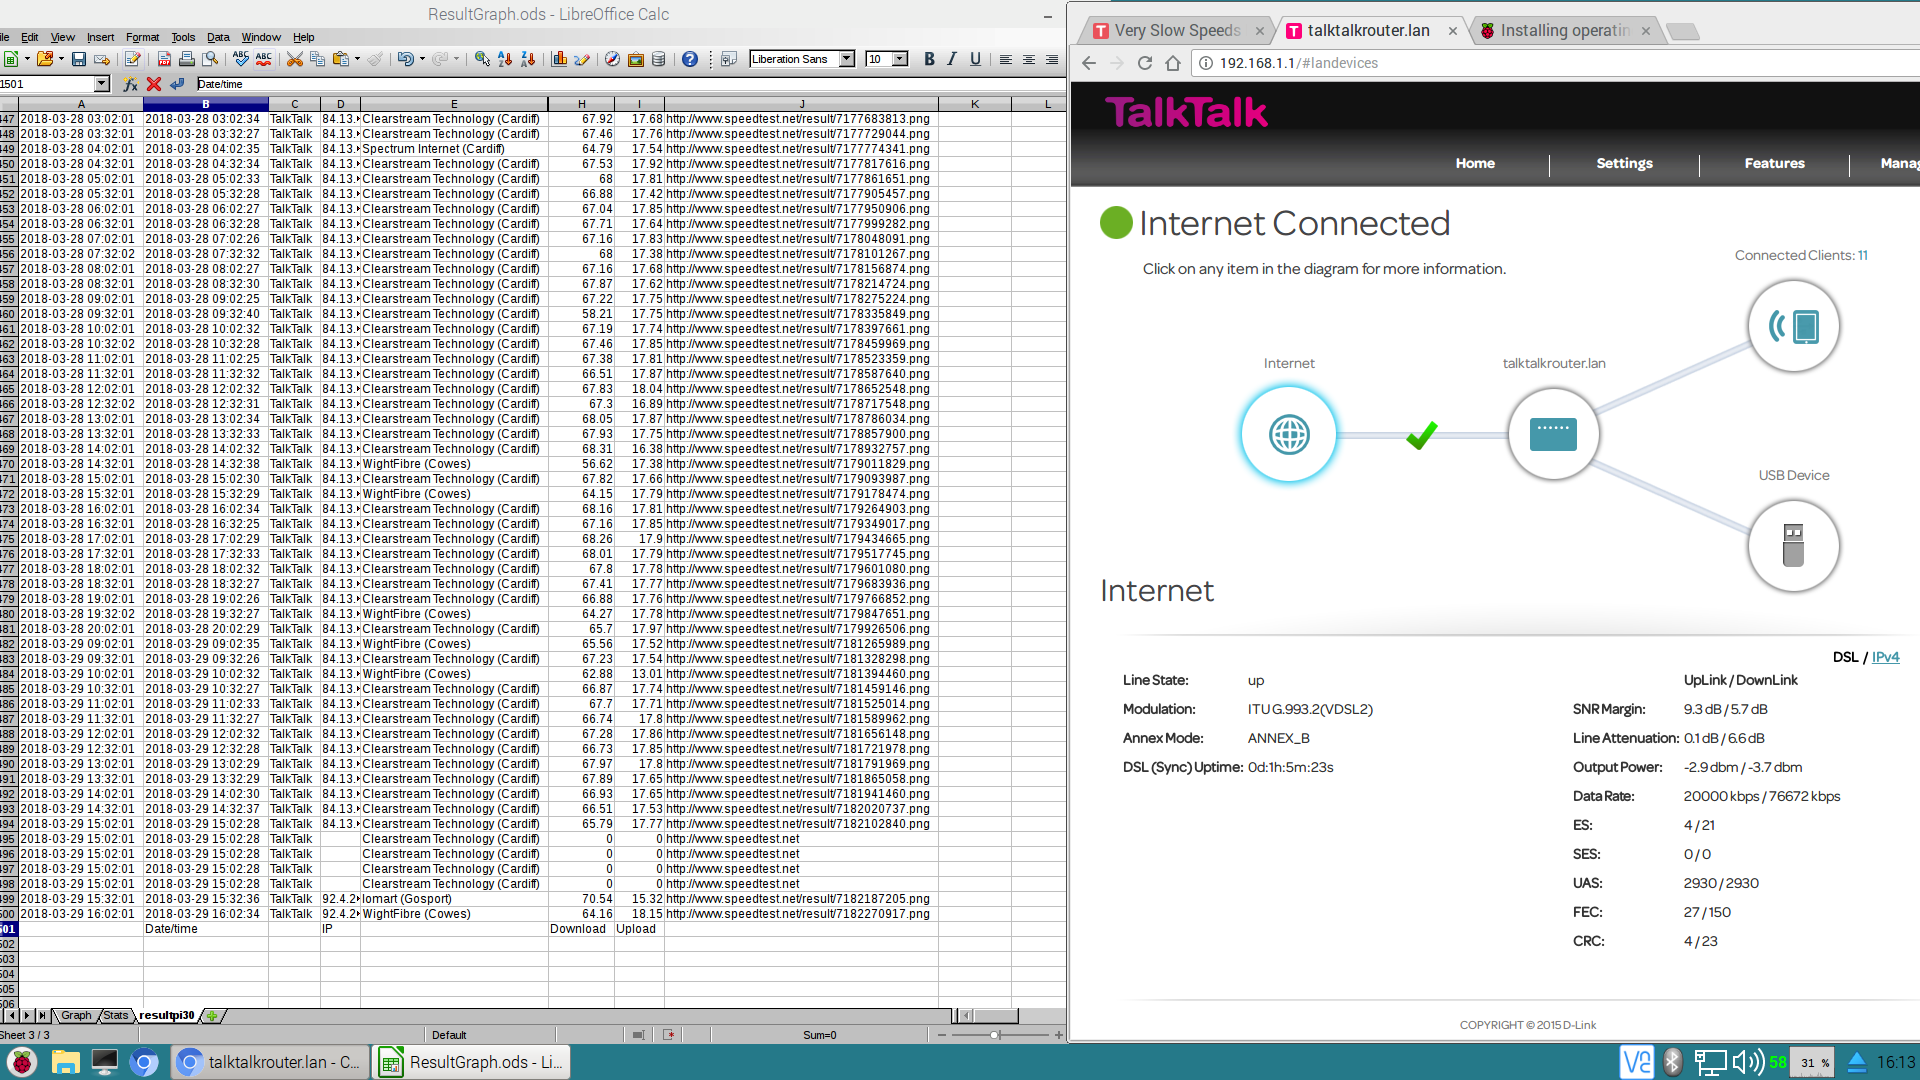Screen dimensions: 1920x1080
Task: Toggle bold formatting
Action: (x=928, y=60)
